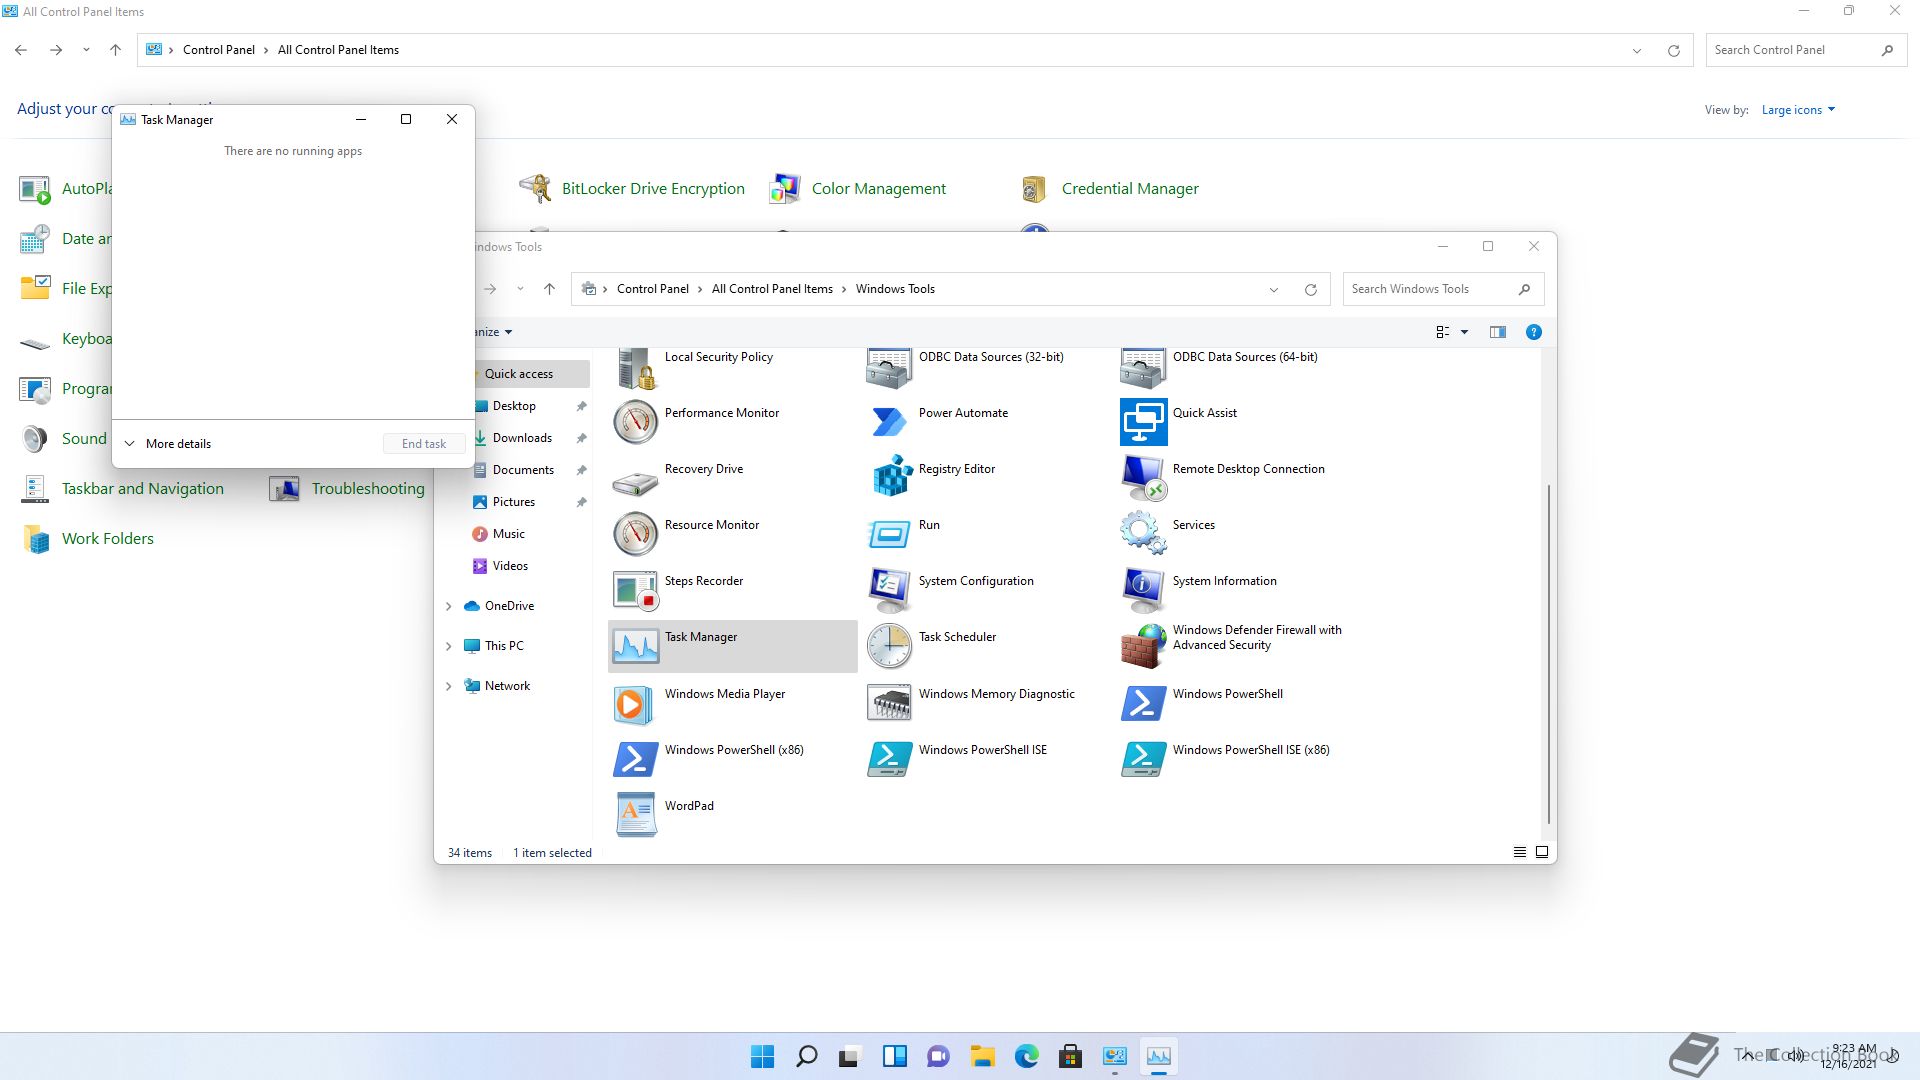Open Organize menu dropdown in Windows Tools
Viewport: 1920px width, 1080px height.
tap(494, 332)
